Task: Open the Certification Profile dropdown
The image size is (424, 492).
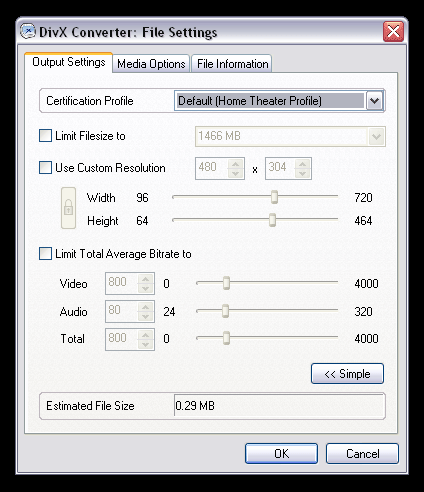Action: coord(375,100)
